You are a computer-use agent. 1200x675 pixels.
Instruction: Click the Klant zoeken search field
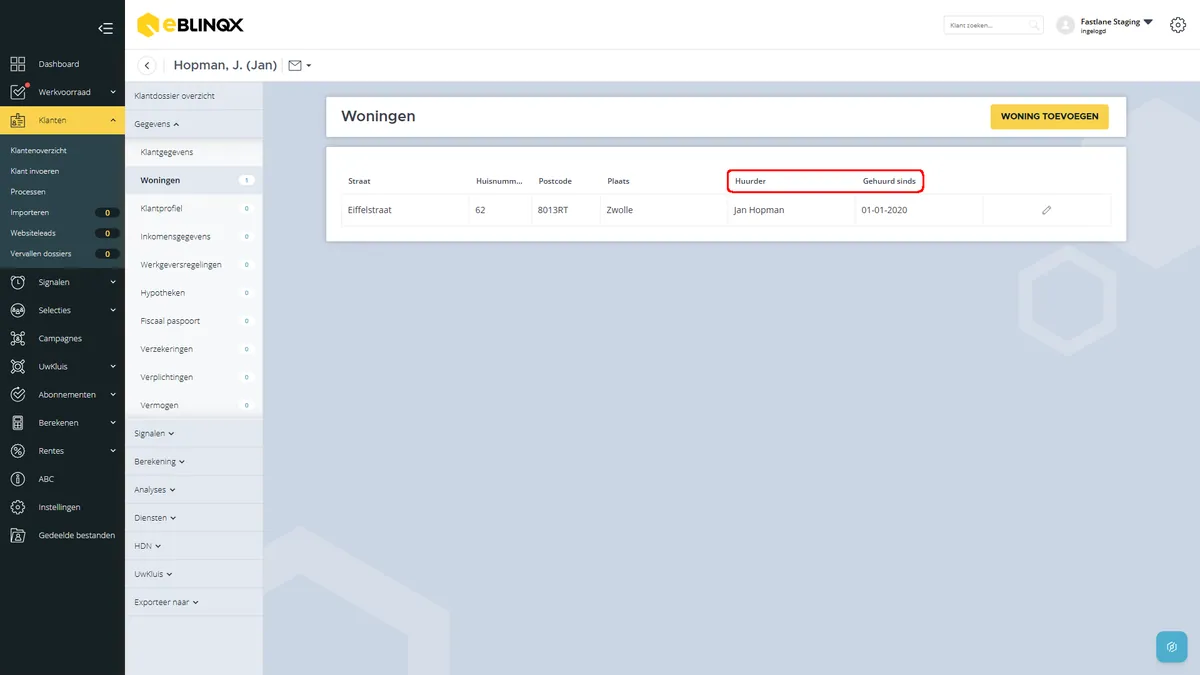tap(993, 25)
